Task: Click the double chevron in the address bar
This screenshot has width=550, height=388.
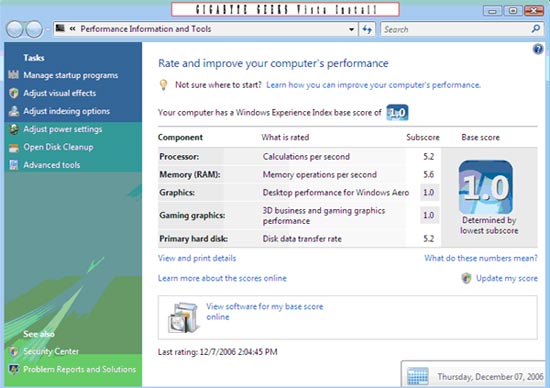Action: [73, 29]
